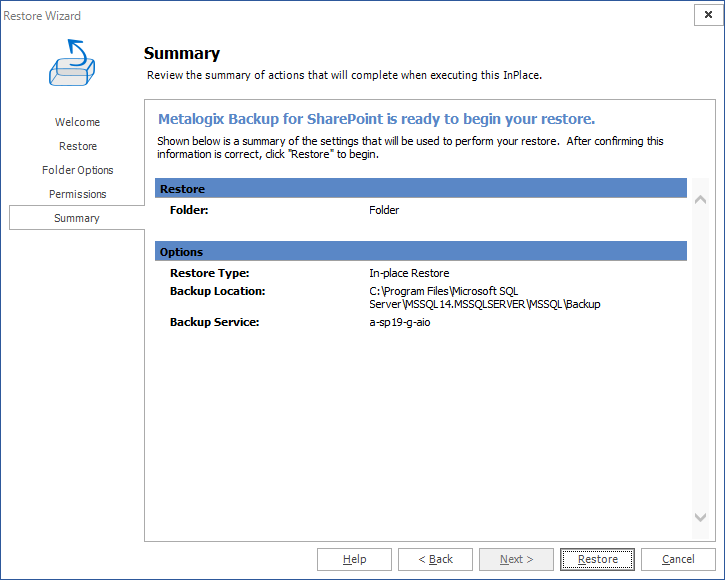Click the a-sp19-g-aio backup service value
The height and width of the screenshot is (580, 725).
400,322
